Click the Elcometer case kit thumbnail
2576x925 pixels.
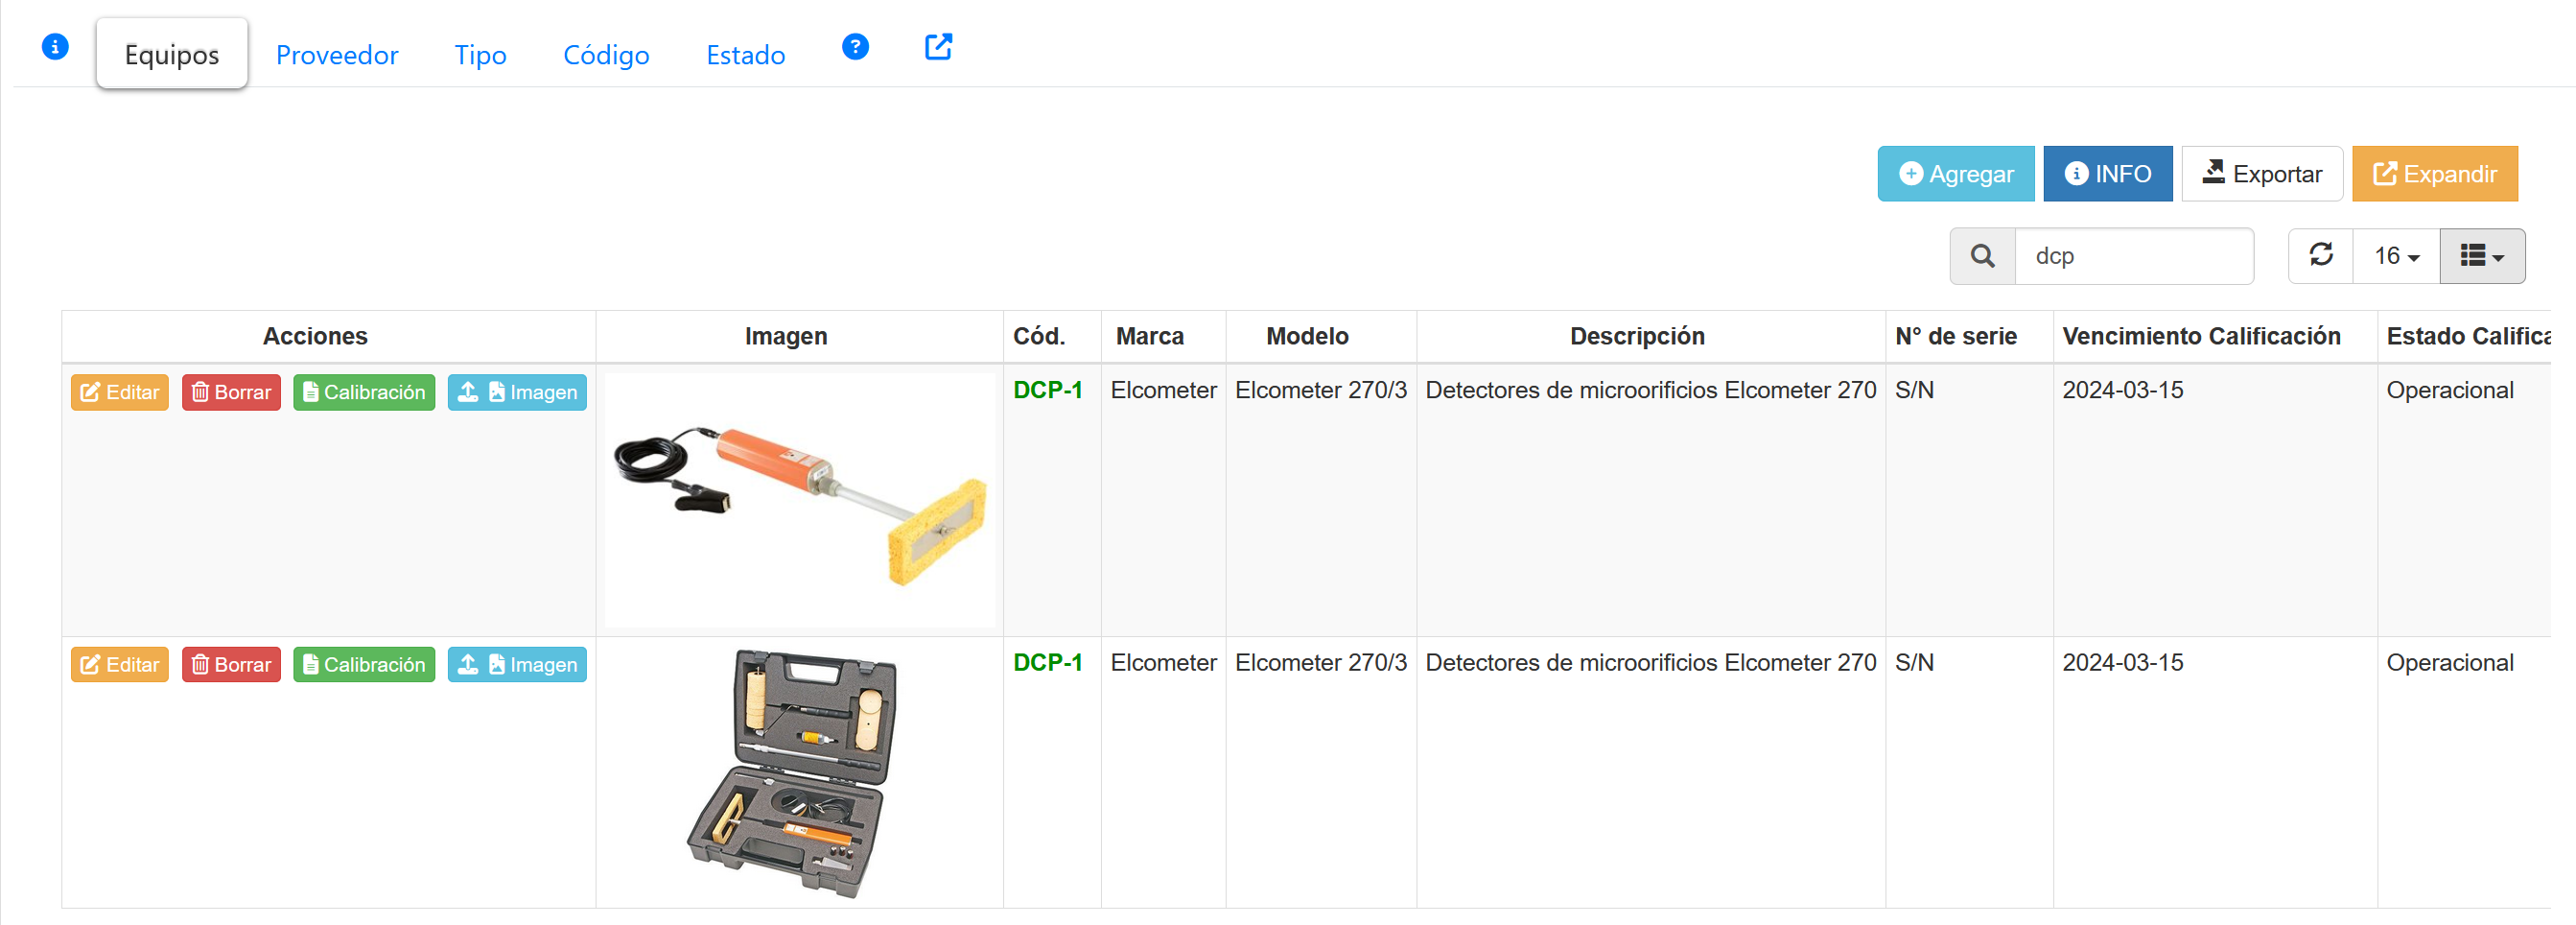click(793, 772)
